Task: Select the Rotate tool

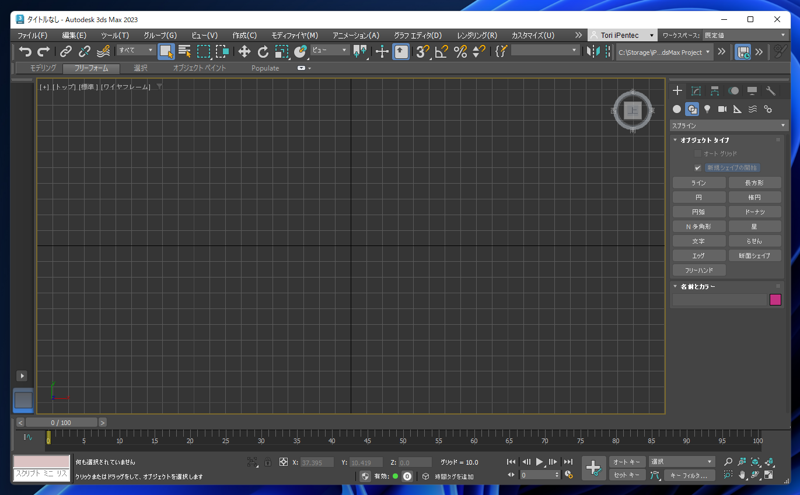Action: point(263,52)
